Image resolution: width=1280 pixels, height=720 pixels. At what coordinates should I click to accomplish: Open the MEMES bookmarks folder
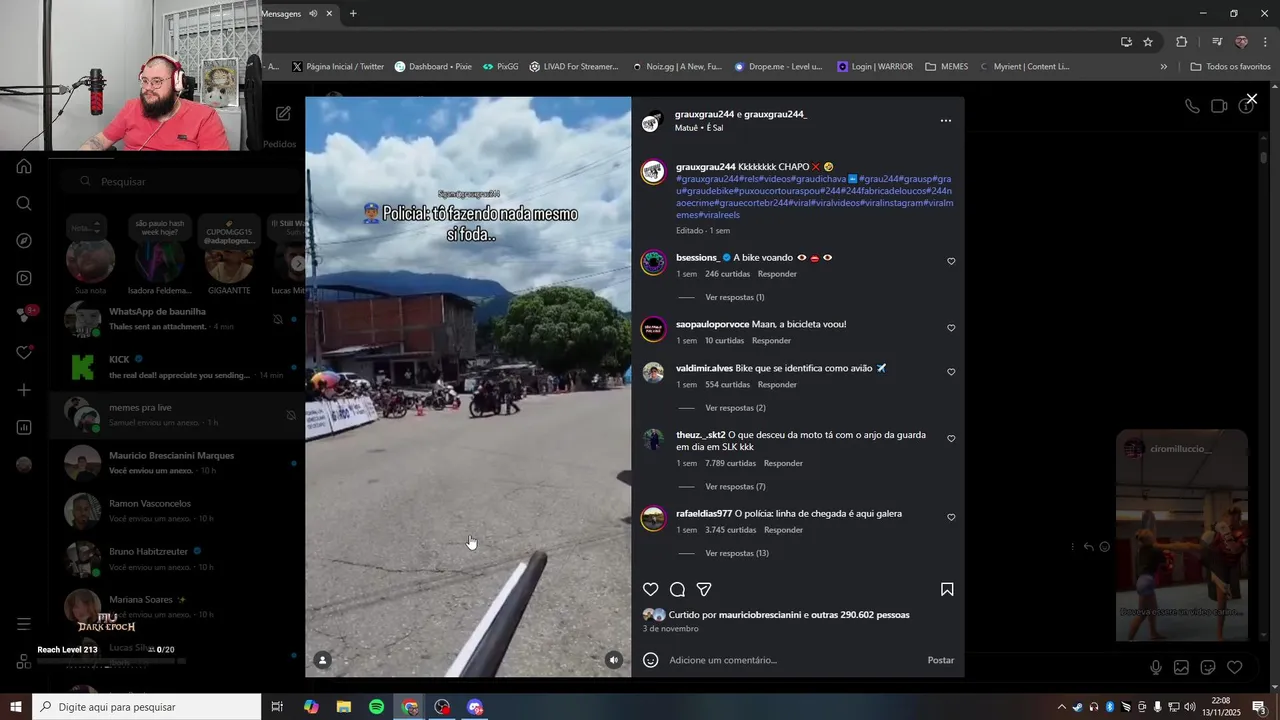(947, 67)
